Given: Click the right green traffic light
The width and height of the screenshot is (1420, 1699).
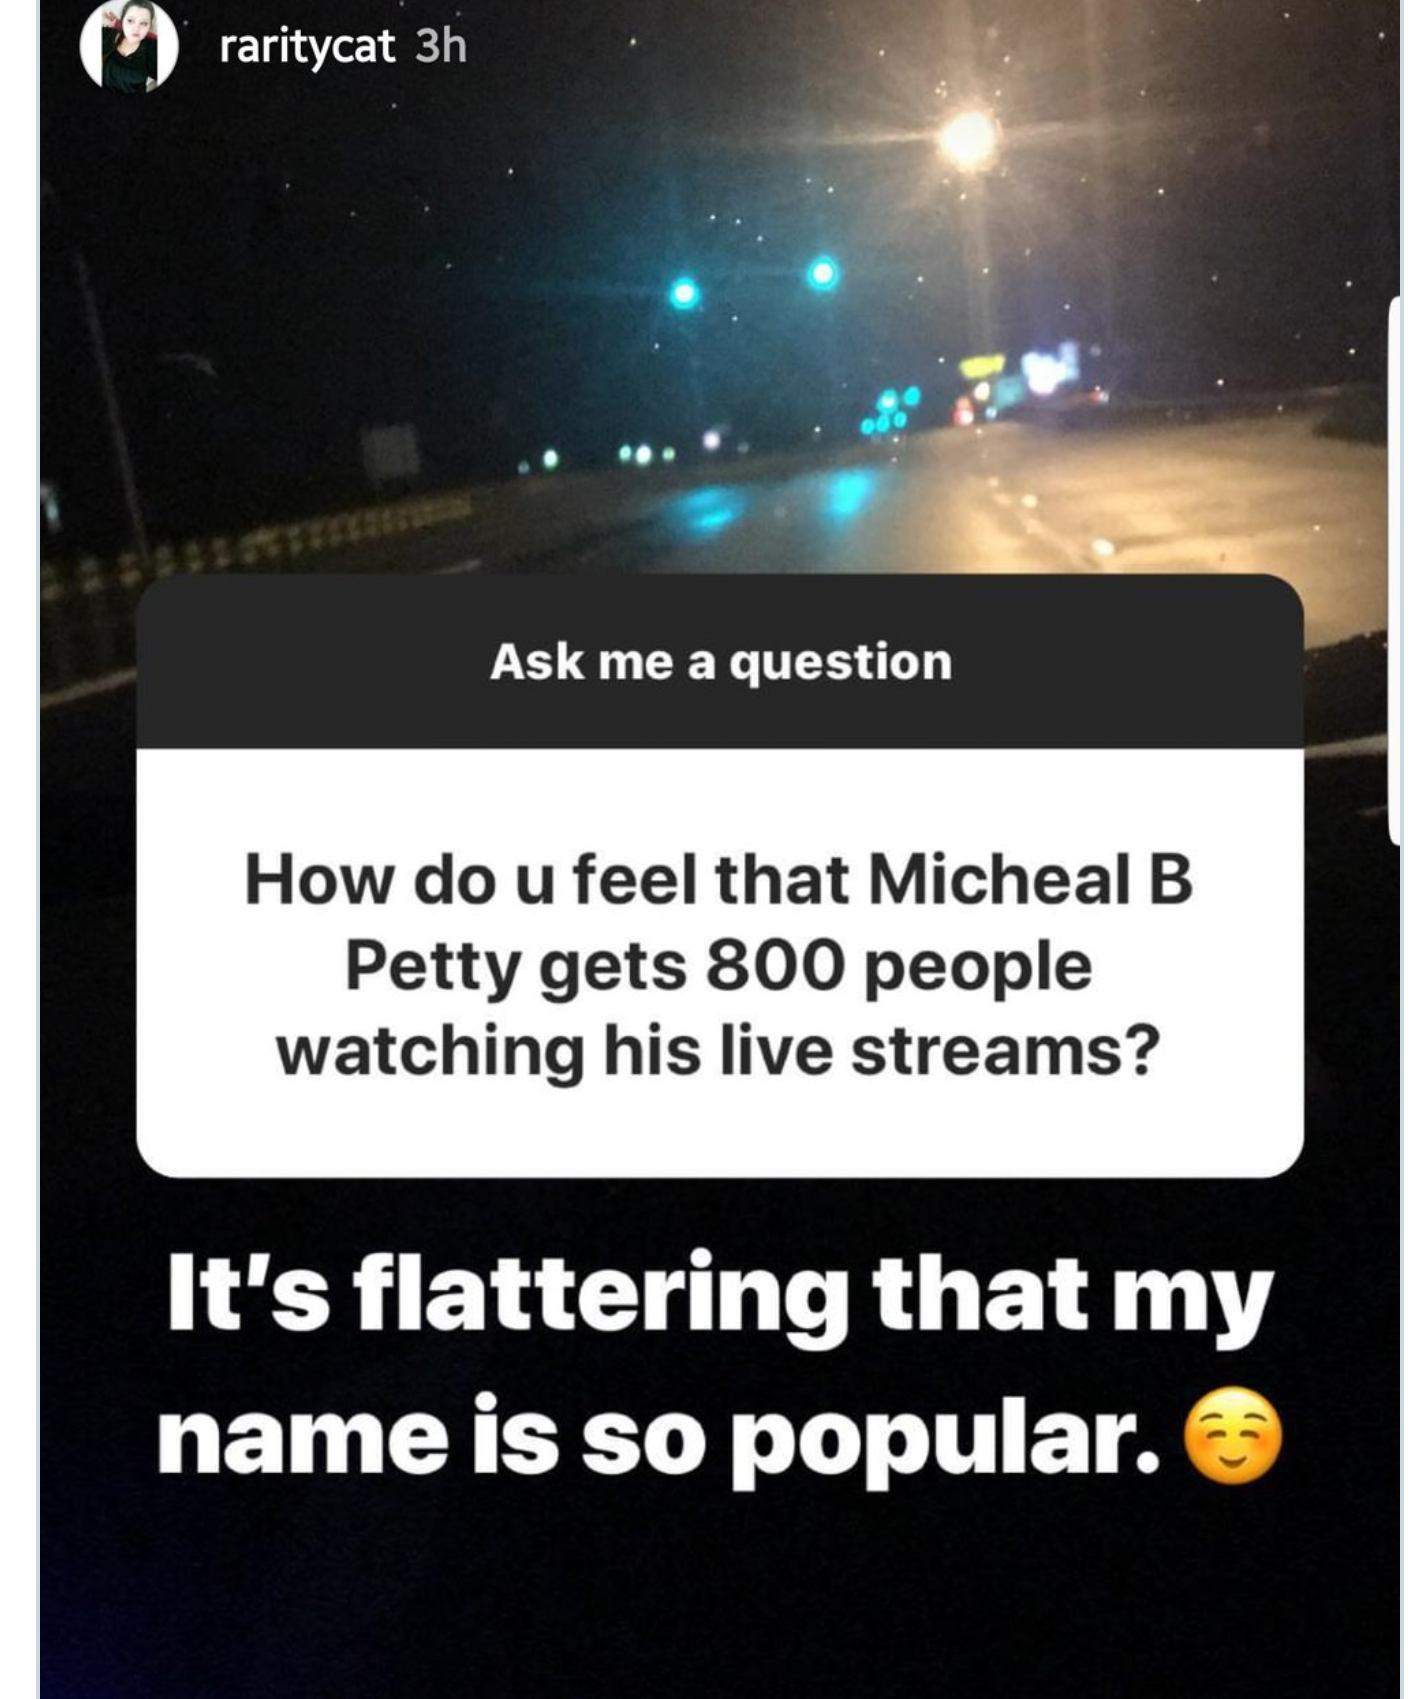Looking at the screenshot, I should (x=822, y=272).
